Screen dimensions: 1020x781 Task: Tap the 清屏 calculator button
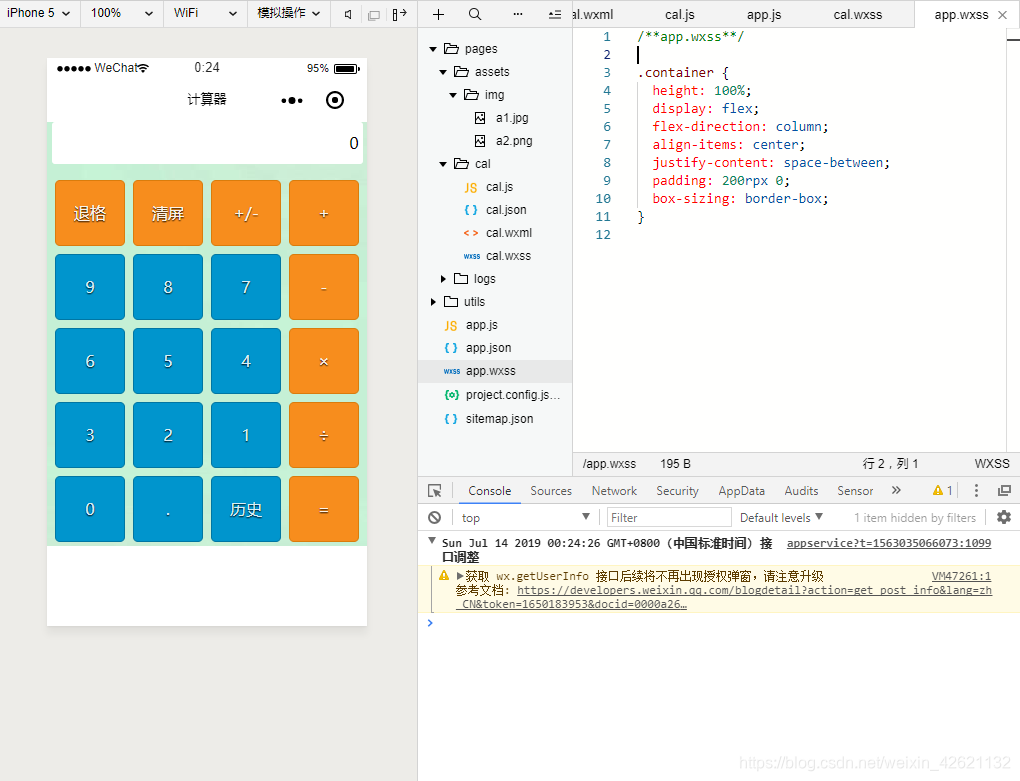pos(168,213)
